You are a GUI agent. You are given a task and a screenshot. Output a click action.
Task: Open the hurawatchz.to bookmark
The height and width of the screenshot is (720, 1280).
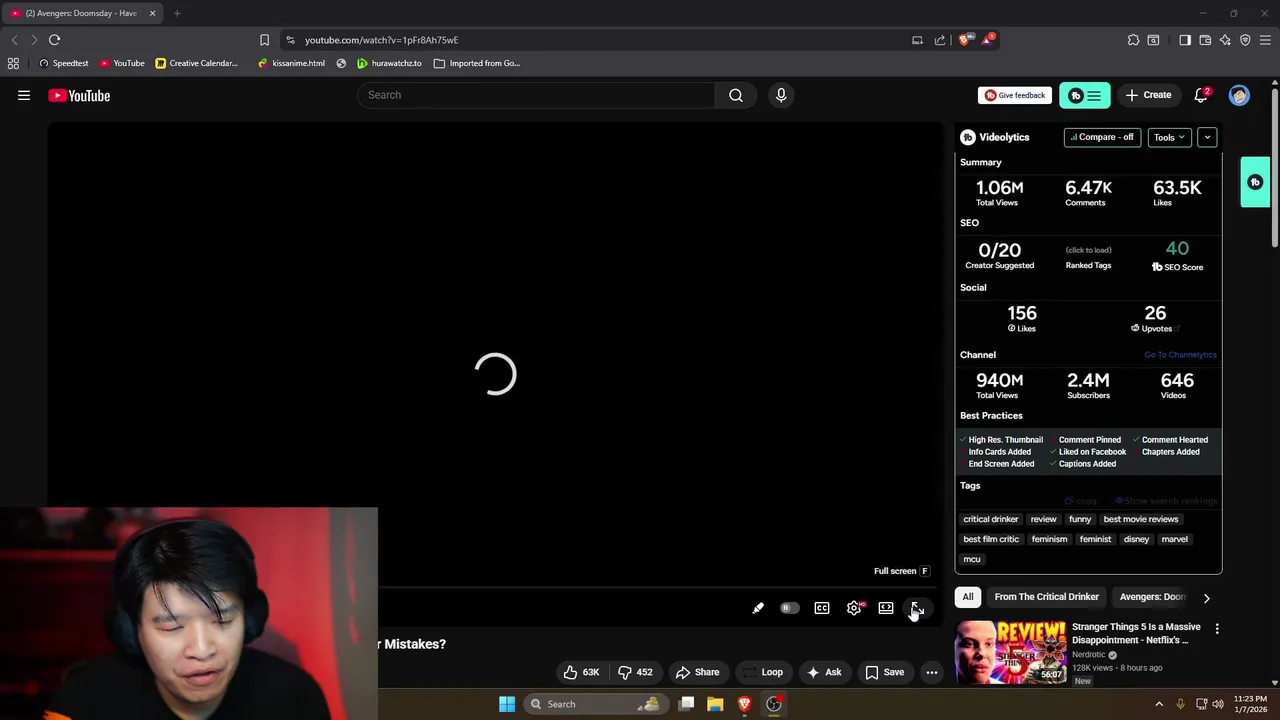coord(389,63)
